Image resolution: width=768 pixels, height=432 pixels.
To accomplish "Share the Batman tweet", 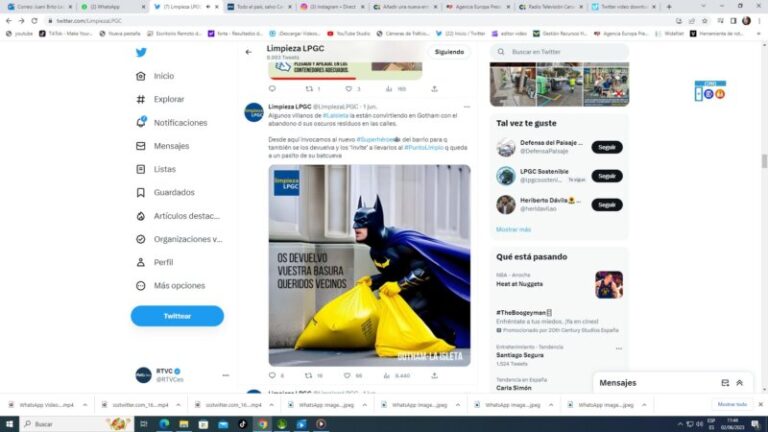I will (434, 376).
